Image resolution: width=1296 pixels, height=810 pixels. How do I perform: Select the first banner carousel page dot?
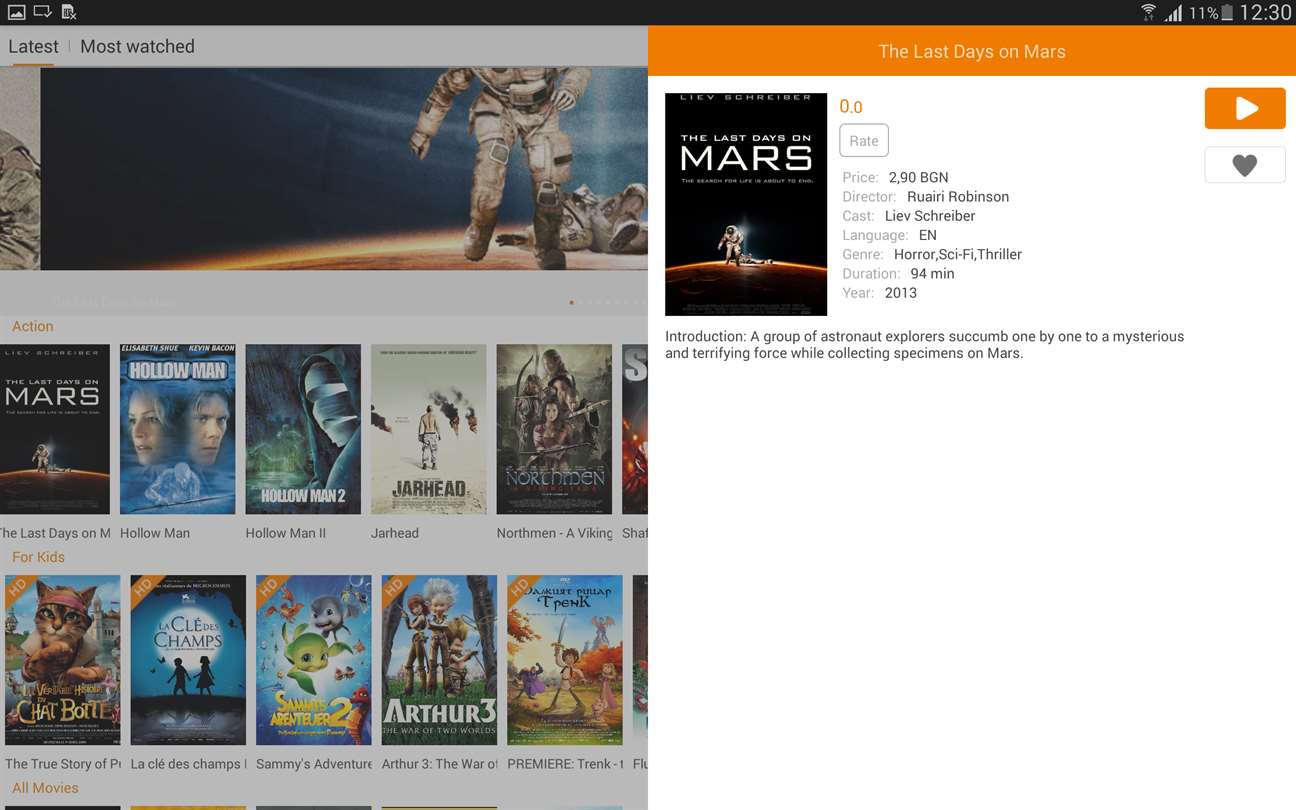pyautogui.click(x=572, y=302)
